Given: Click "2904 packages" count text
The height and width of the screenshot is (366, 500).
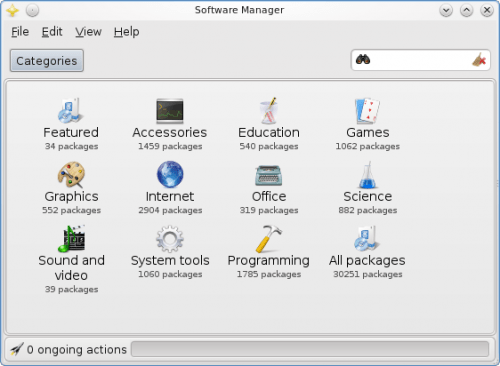Looking at the screenshot, I should [x=170, y=210].
